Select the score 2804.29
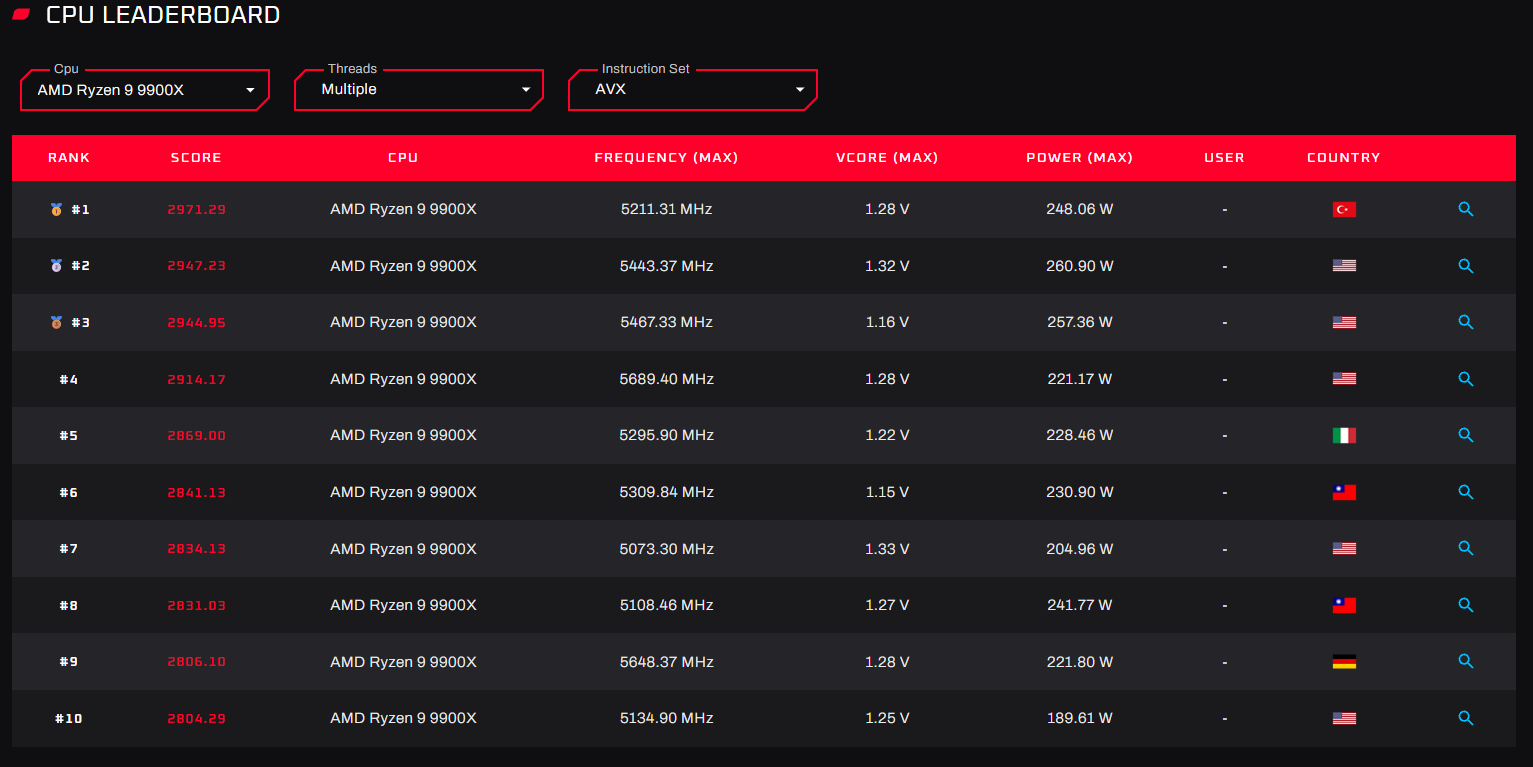 pos(197,718)
